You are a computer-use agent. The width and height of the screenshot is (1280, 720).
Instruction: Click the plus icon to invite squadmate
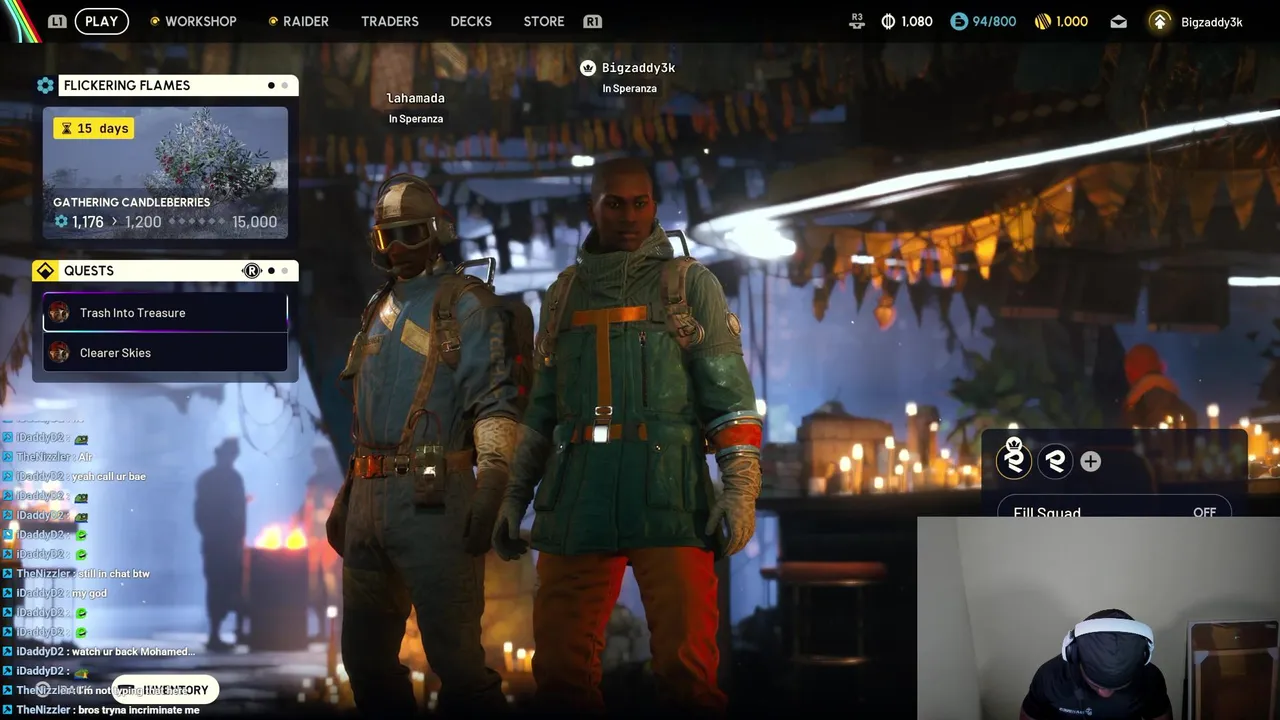click(x=1091, y=461)
